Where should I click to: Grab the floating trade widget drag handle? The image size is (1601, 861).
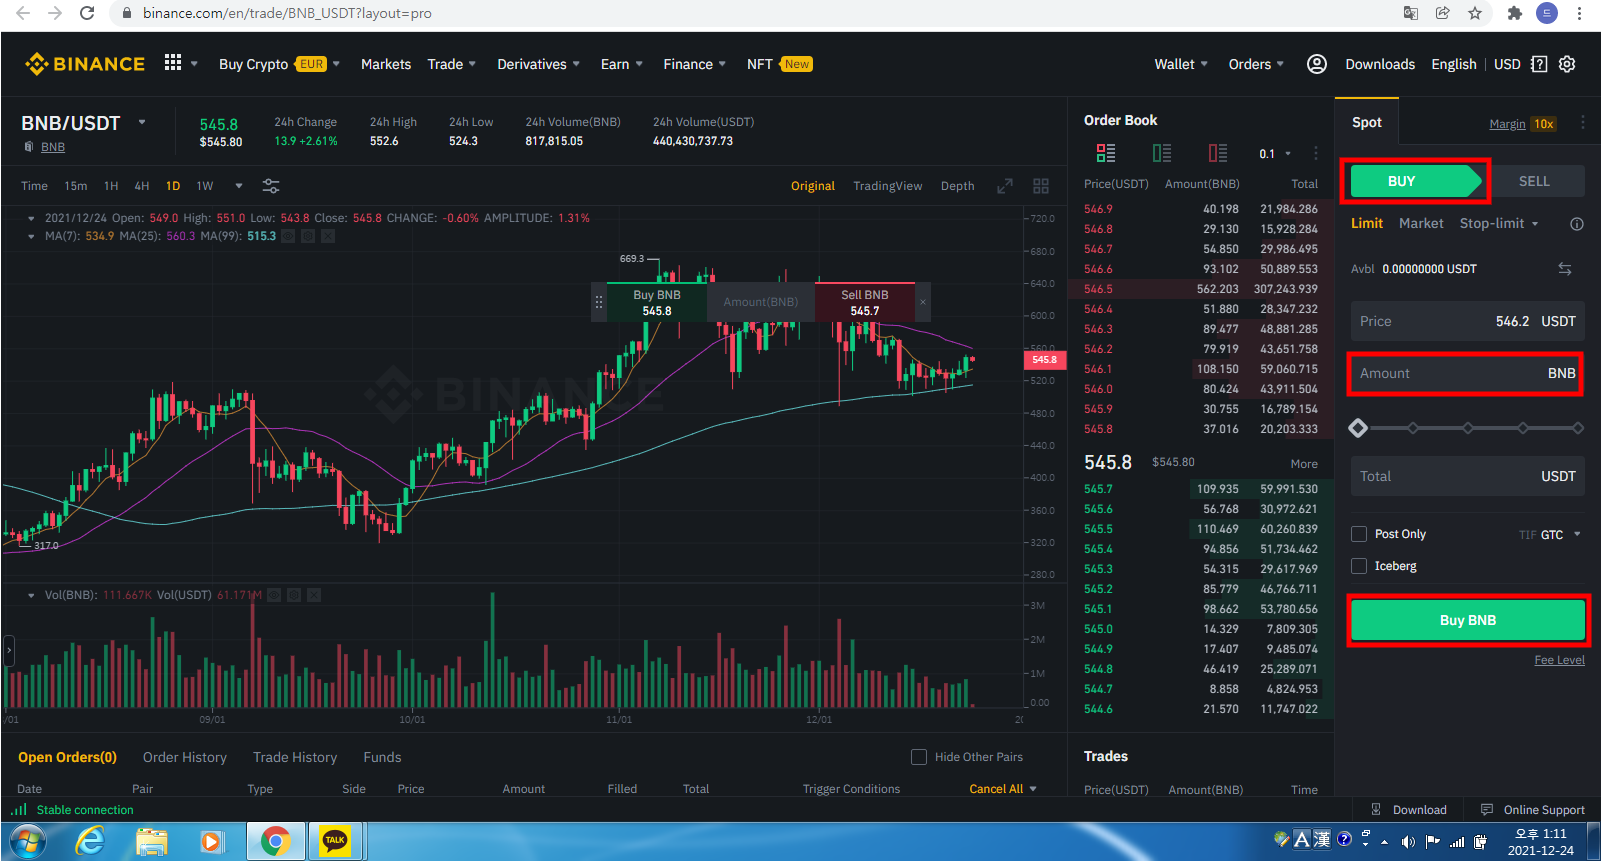click(x=599, y=302)
